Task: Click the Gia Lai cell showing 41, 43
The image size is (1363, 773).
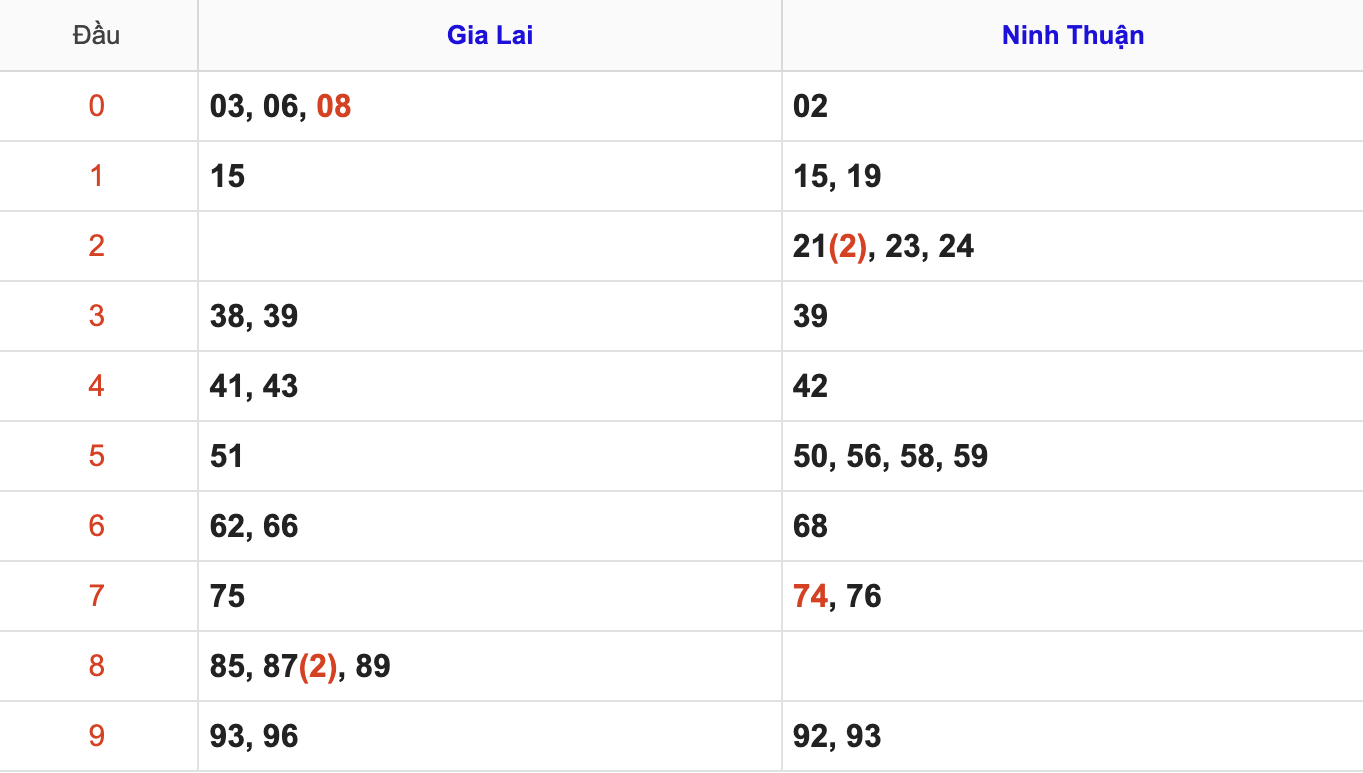Action: coord(254,386)
